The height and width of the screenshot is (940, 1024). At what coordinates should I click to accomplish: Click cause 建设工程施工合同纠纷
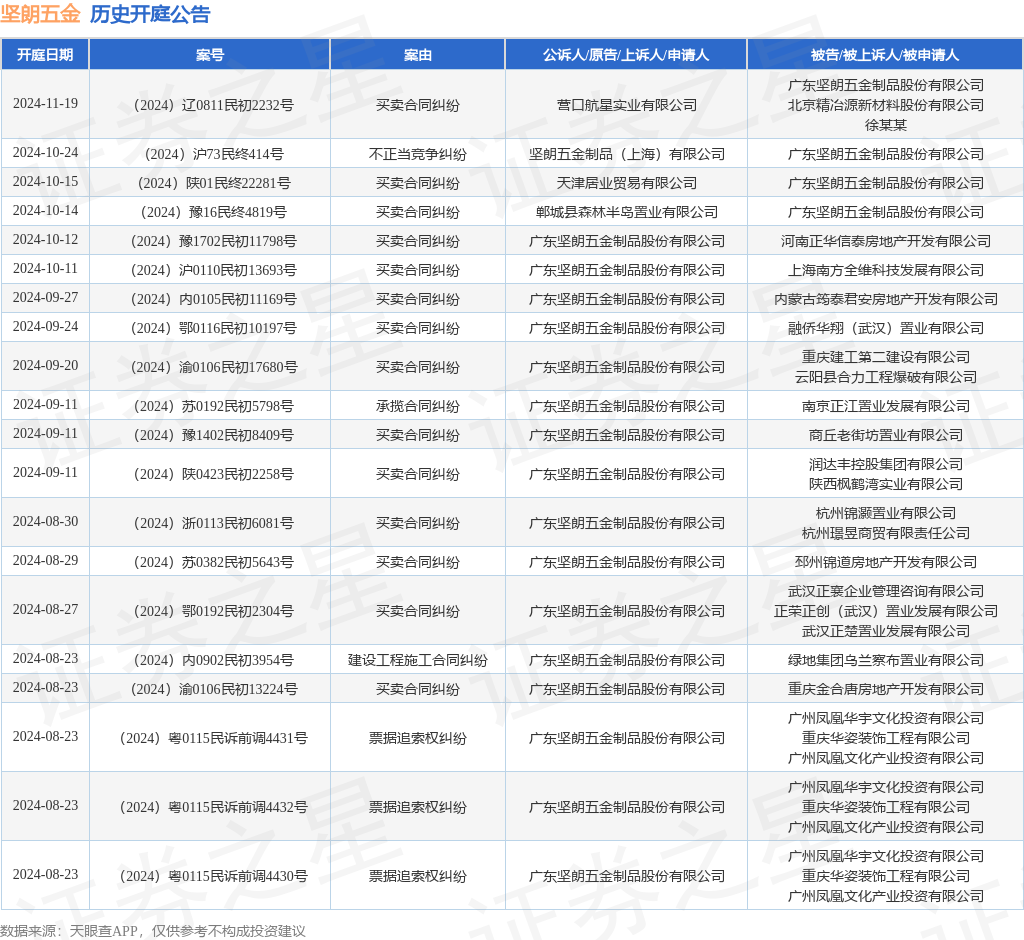click(x=417, y=660)
